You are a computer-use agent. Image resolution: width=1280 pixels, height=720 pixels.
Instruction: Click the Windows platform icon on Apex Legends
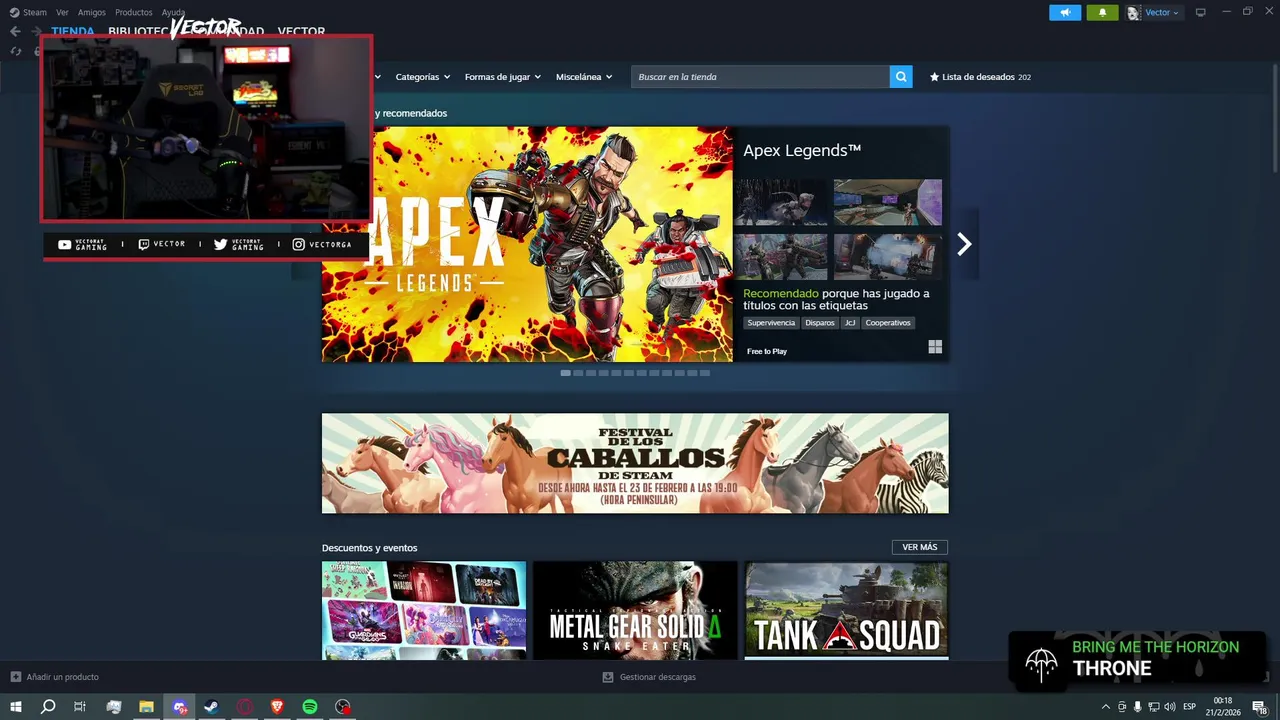935,347
